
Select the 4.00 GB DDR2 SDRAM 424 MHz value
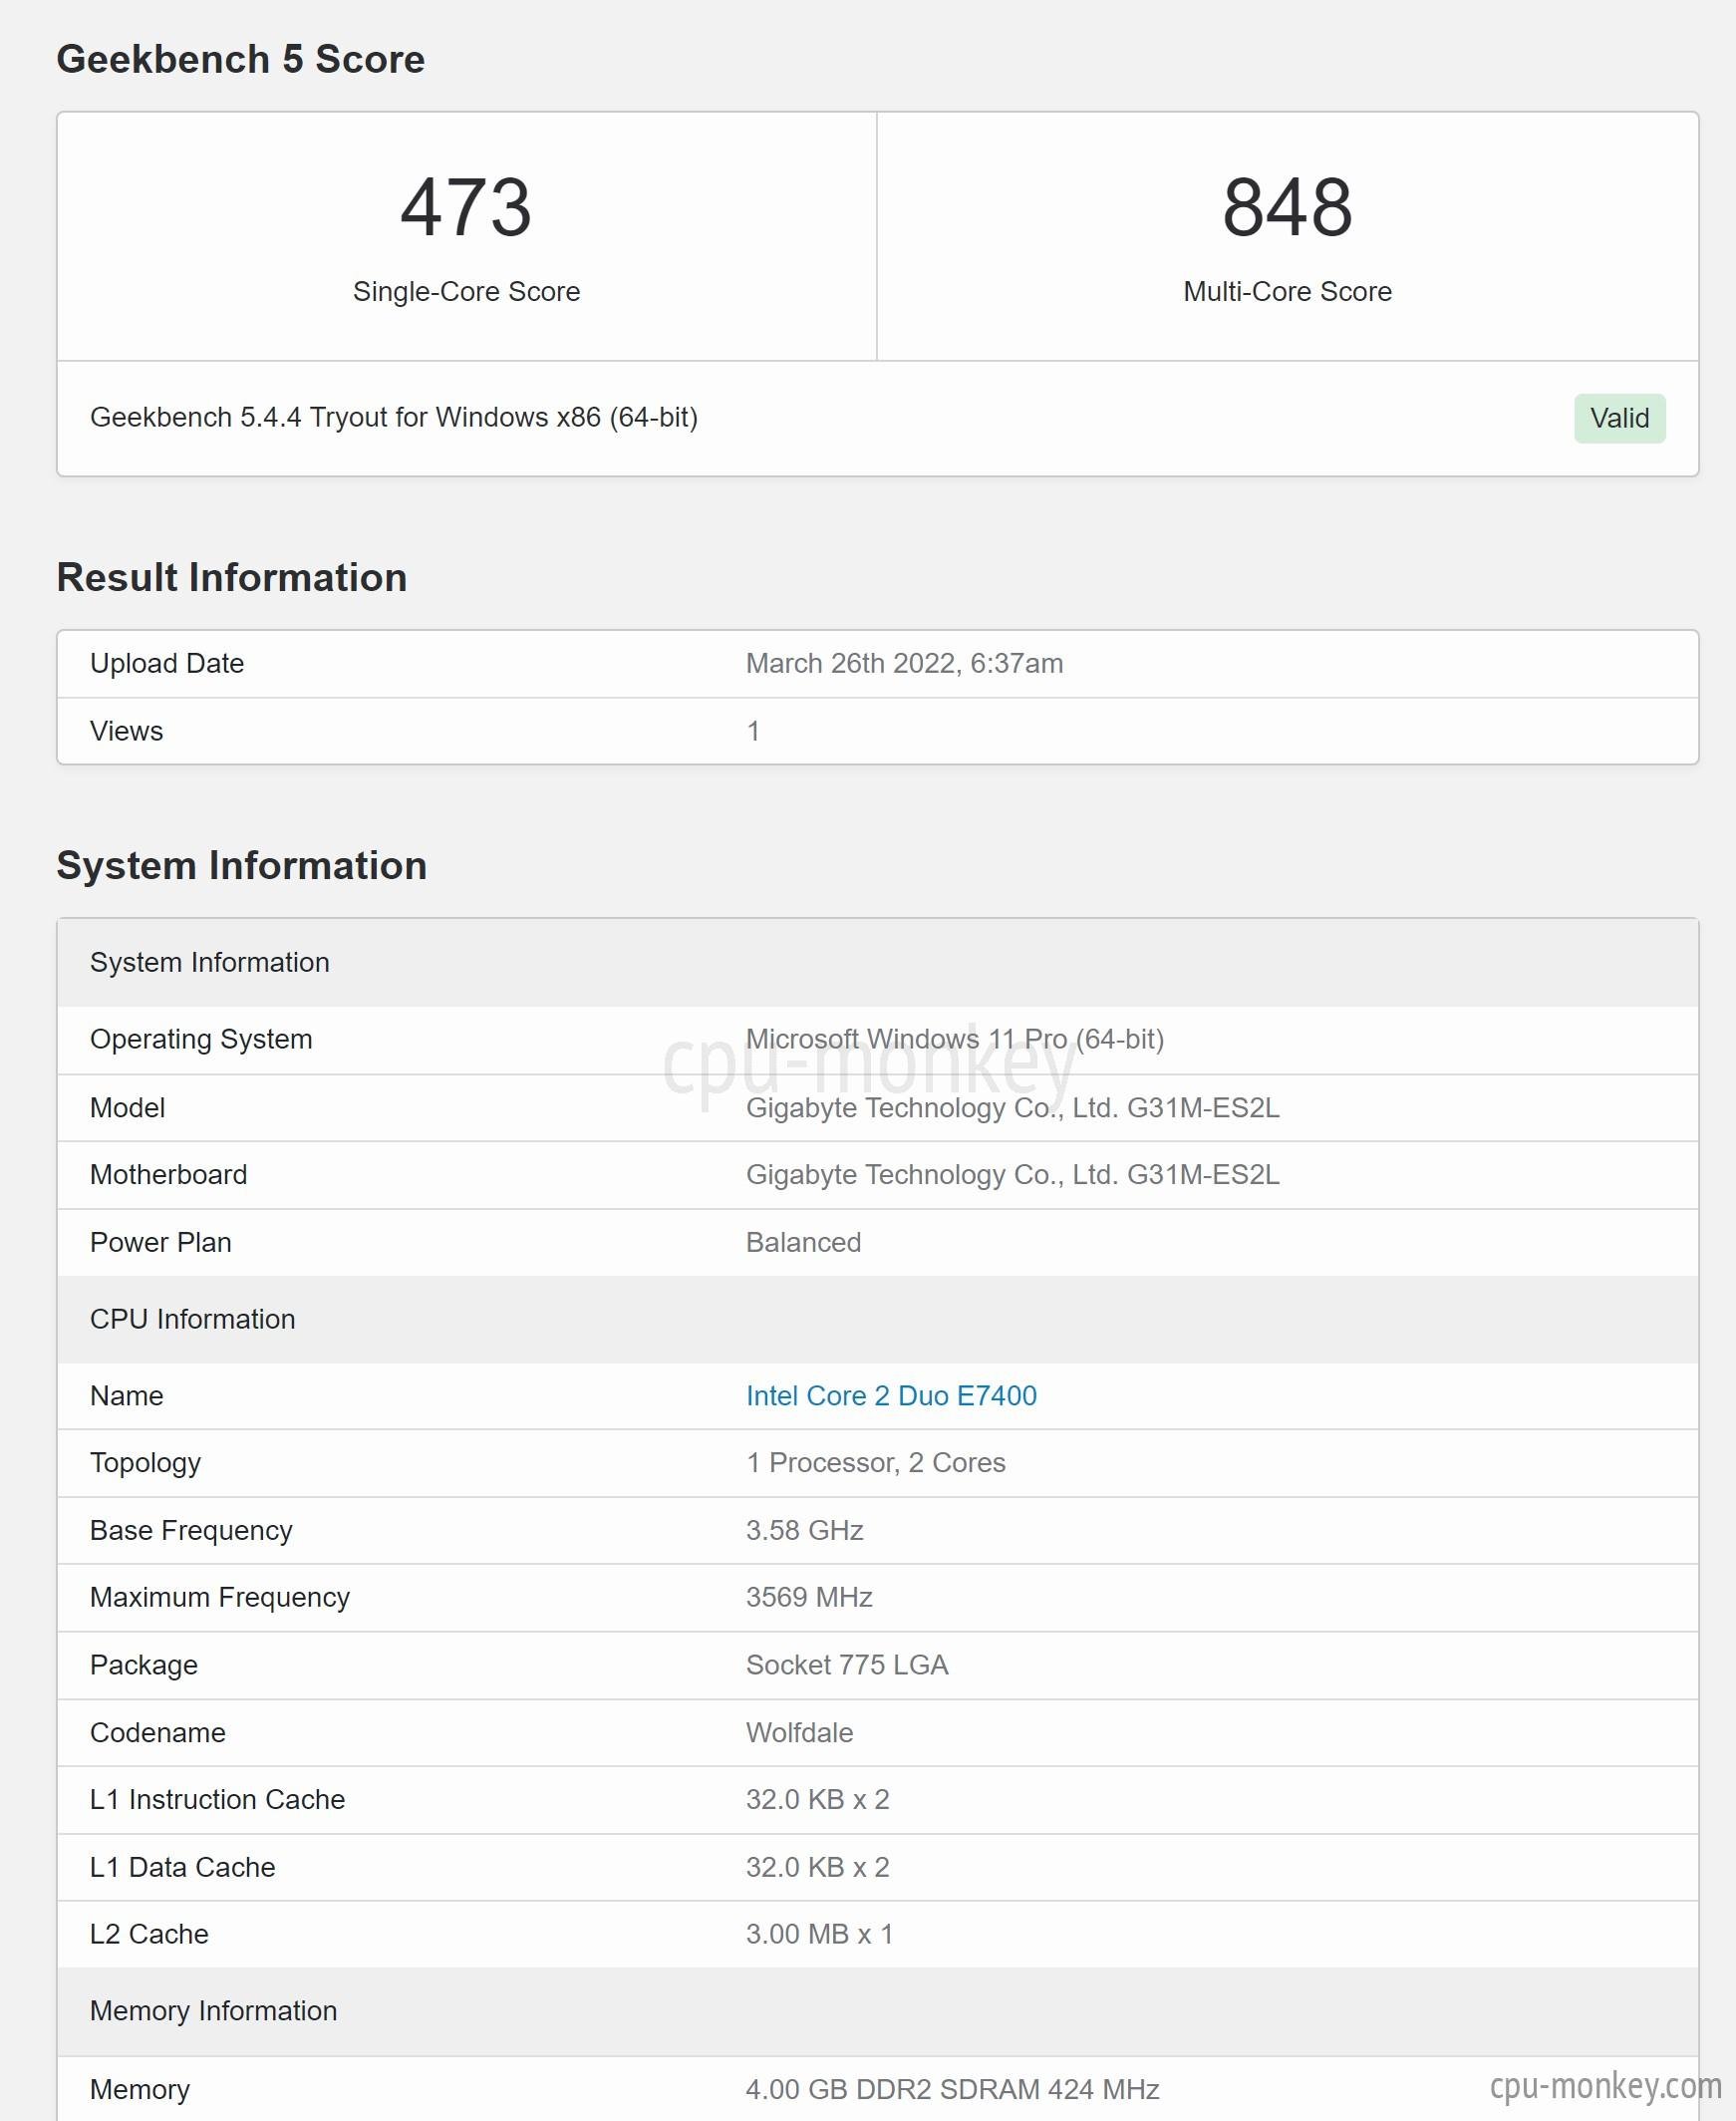(952, 2089)
